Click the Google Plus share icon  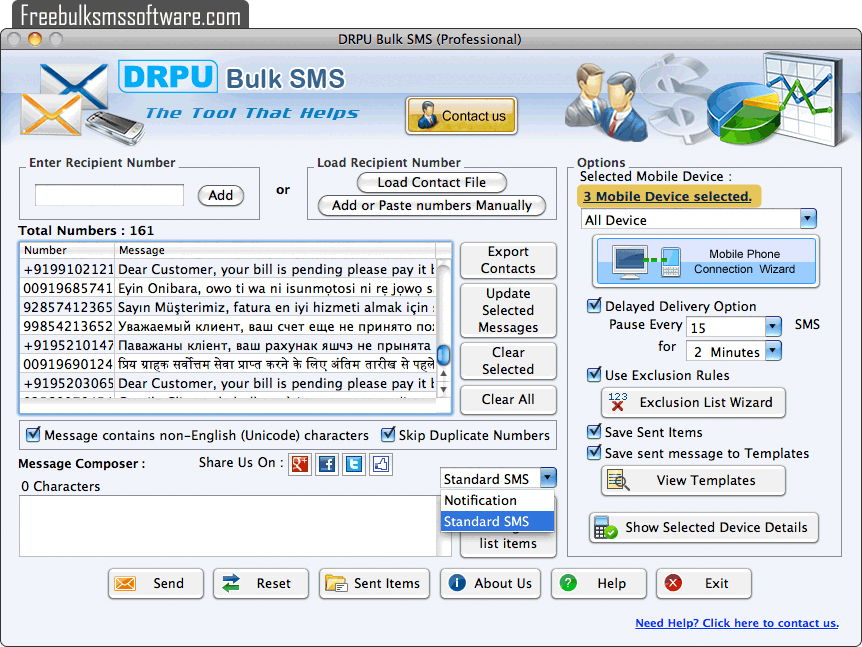[x=300, y=464]
